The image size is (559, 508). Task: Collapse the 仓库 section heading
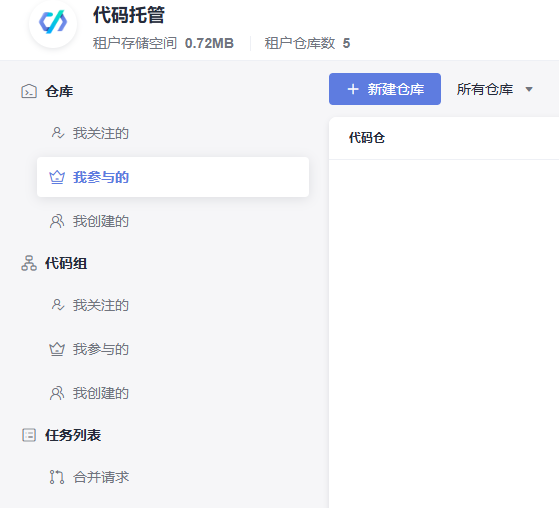click(59, 91)
